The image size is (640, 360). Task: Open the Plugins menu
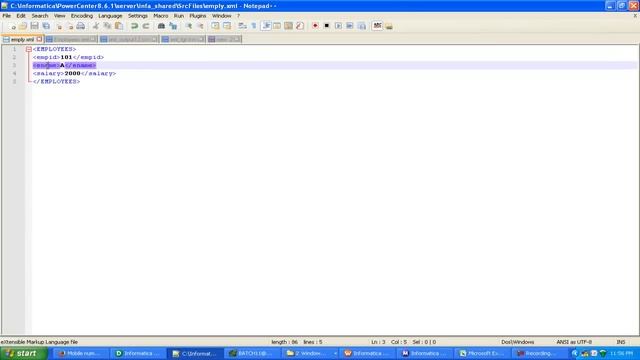click(198, 16)
